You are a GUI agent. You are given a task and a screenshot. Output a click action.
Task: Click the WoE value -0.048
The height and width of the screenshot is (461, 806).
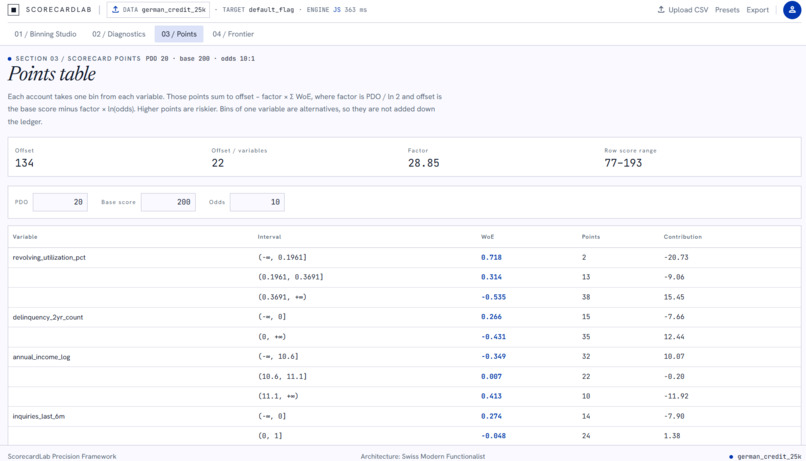click(x=493, y=436)
